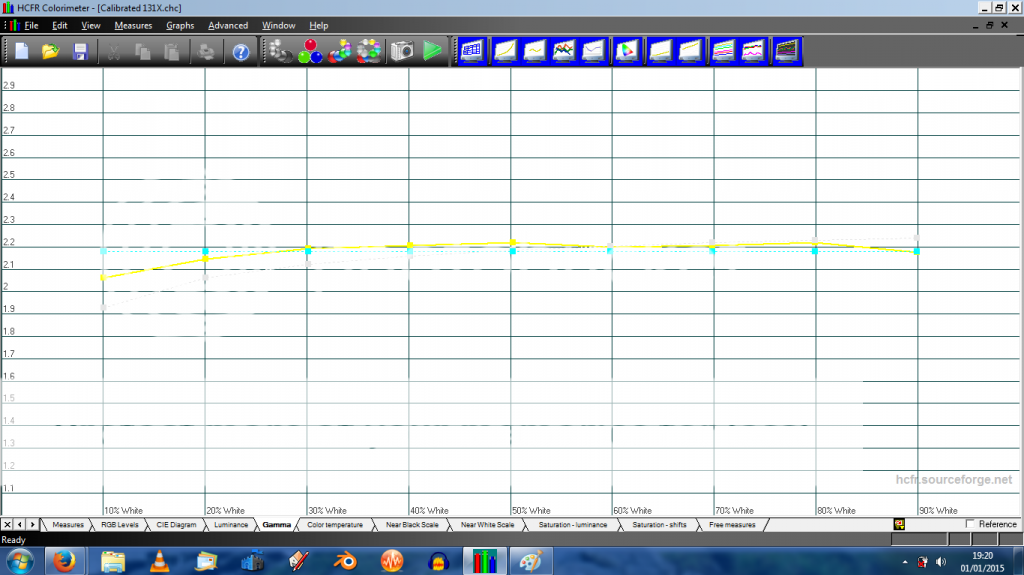
Task: Click the camera icon in the toolbar
Action: pos(402,51)
